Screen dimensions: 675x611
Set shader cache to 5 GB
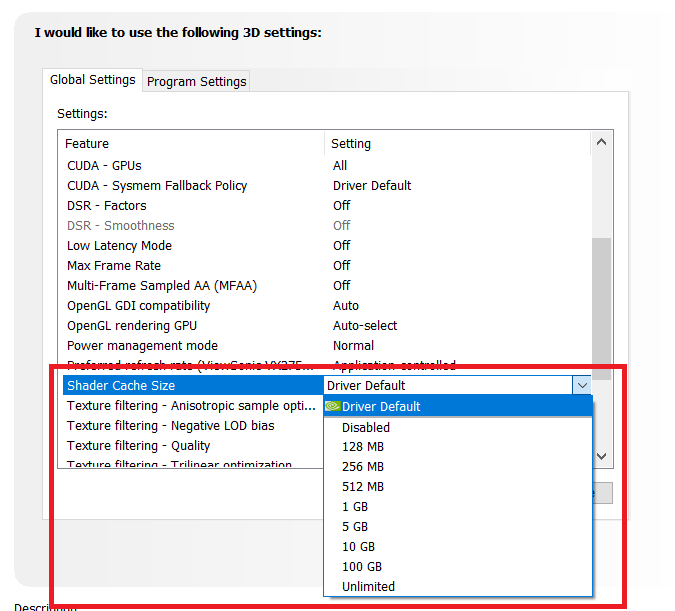[355, 527]
